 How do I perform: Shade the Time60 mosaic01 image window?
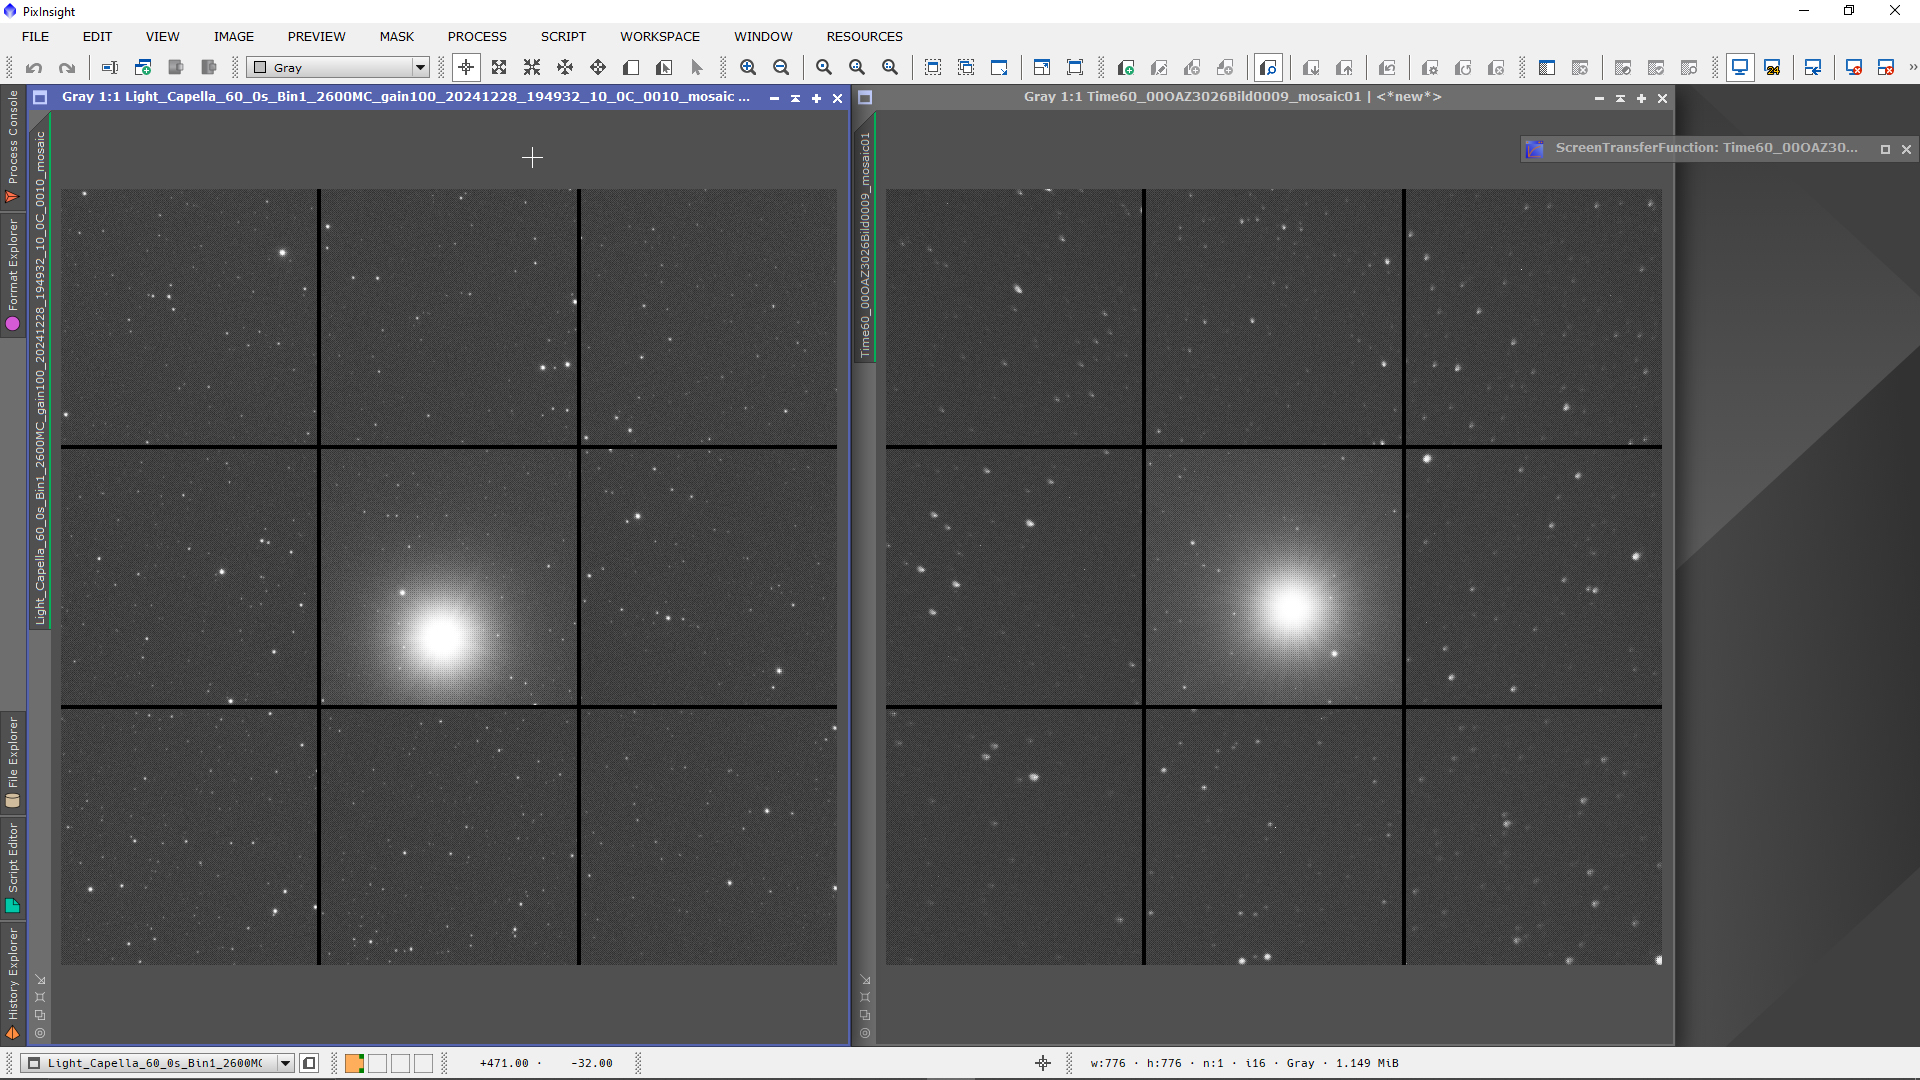click(x=1620, y=98)
